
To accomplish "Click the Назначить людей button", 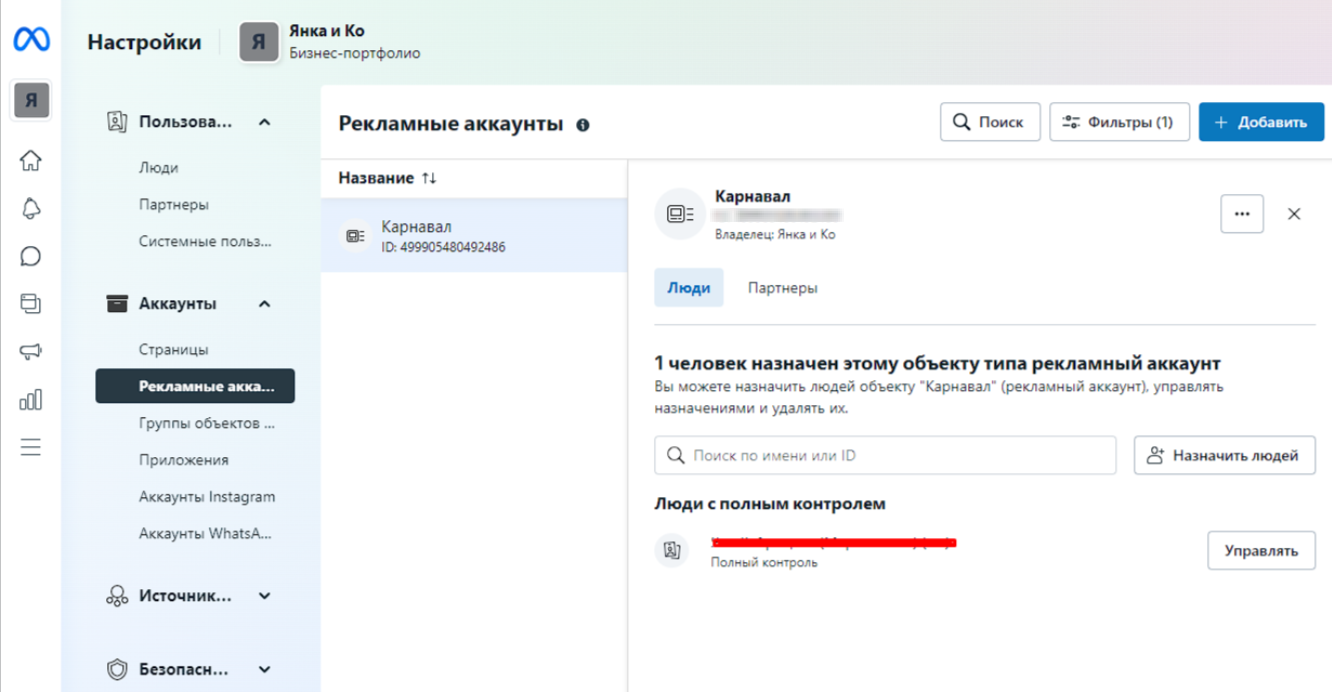I will pos(1224,455).
